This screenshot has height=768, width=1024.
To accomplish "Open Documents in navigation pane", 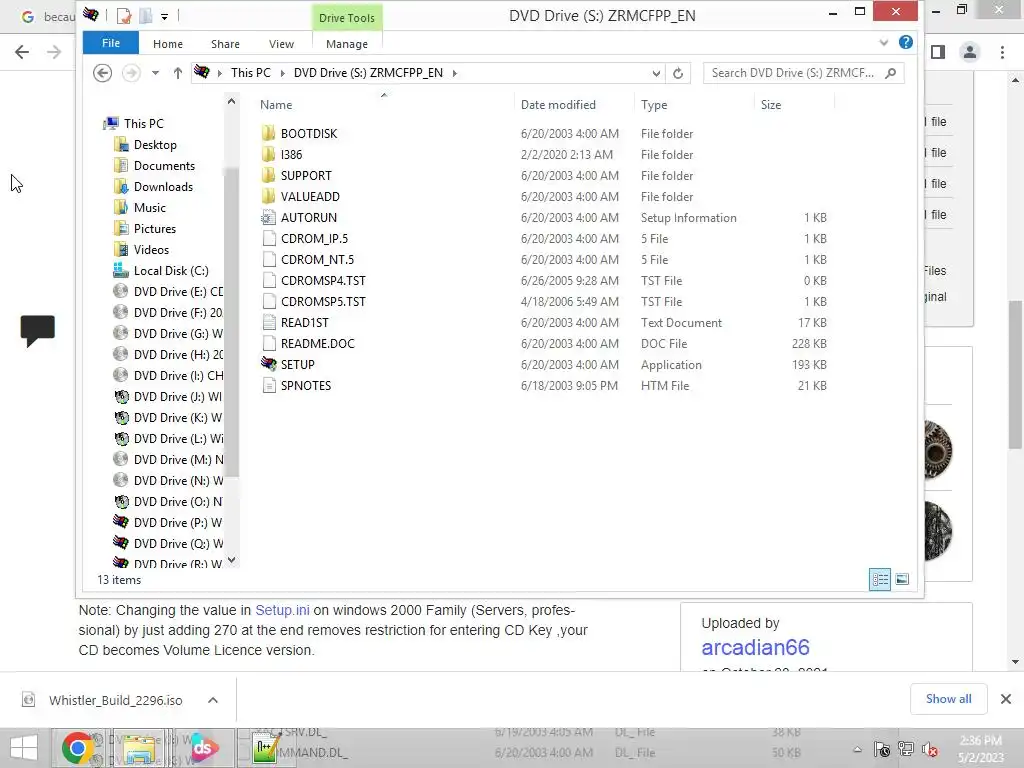I will [x=164, y=165].
